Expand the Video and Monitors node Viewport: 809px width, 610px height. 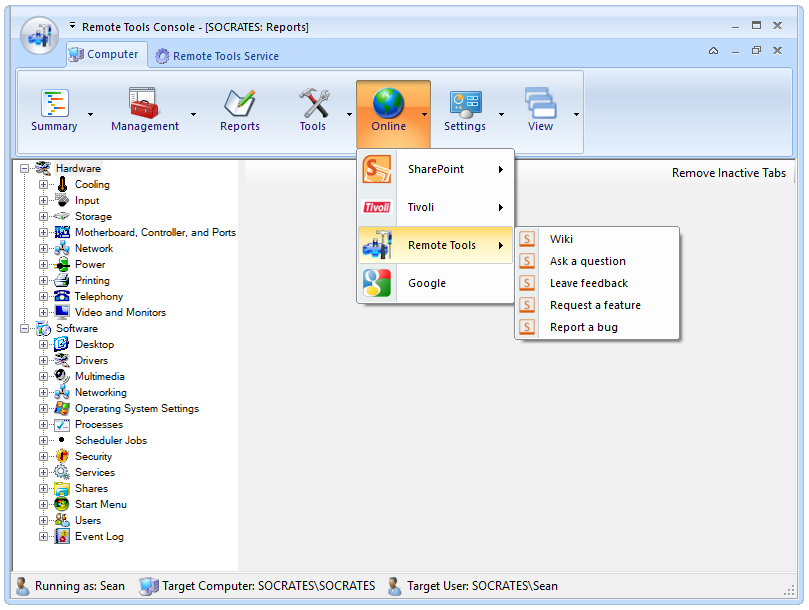click(x=43, y=312)
